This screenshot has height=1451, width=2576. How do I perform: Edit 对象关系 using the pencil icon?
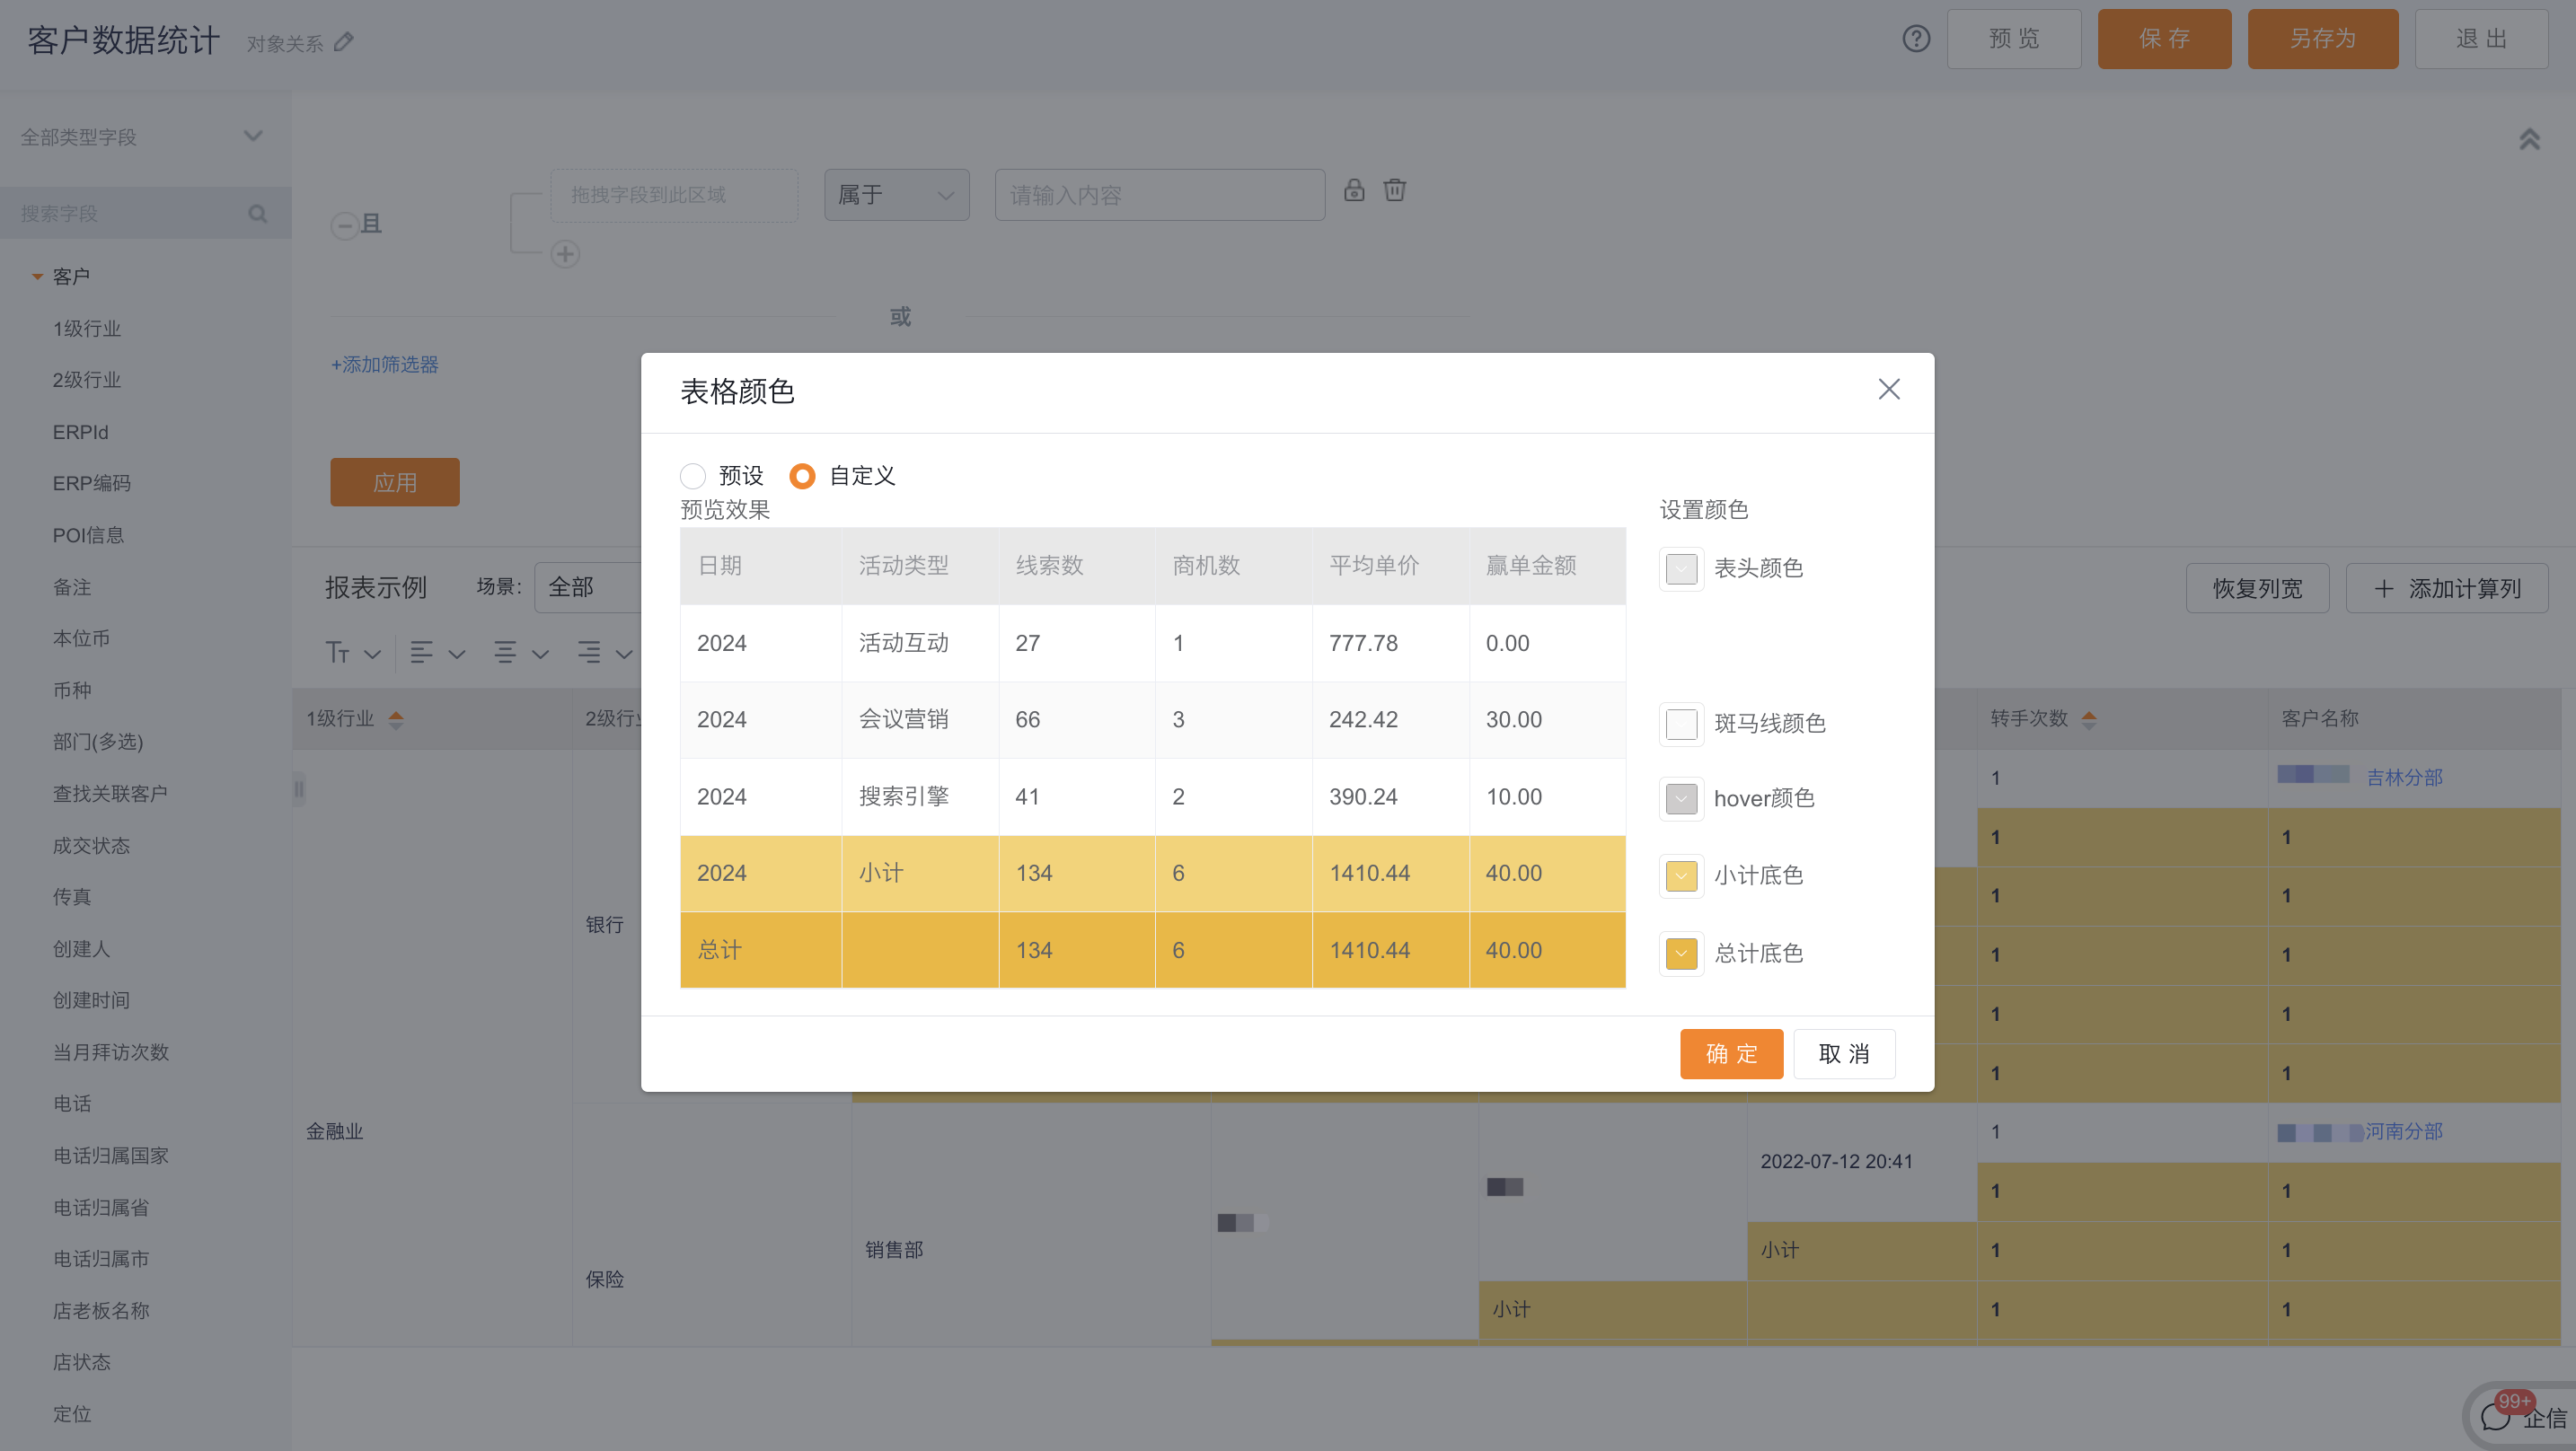click(x=344, y=41)
